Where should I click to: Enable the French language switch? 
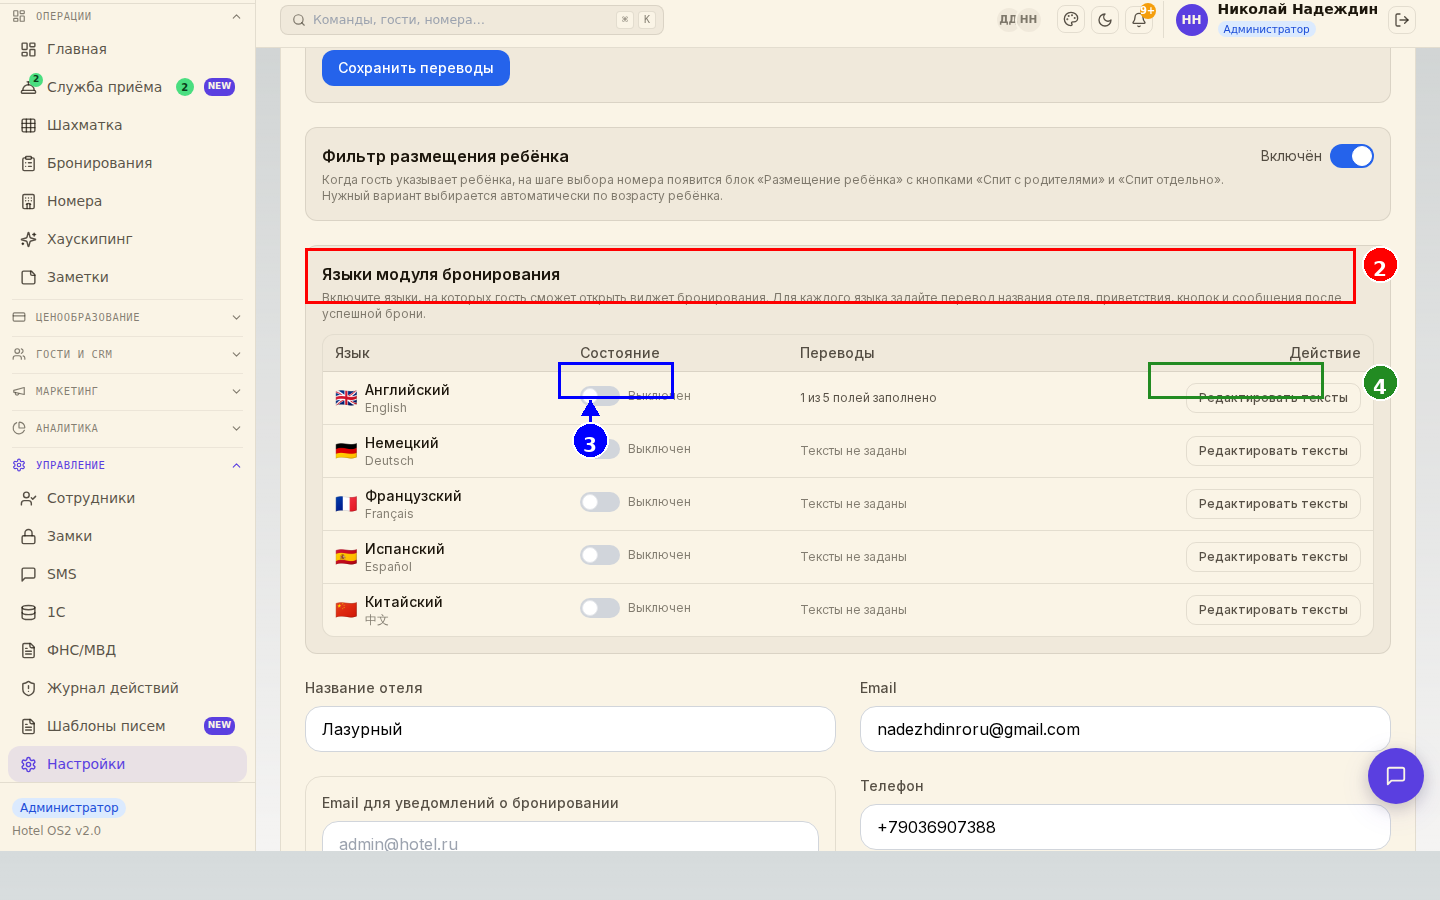600,502
